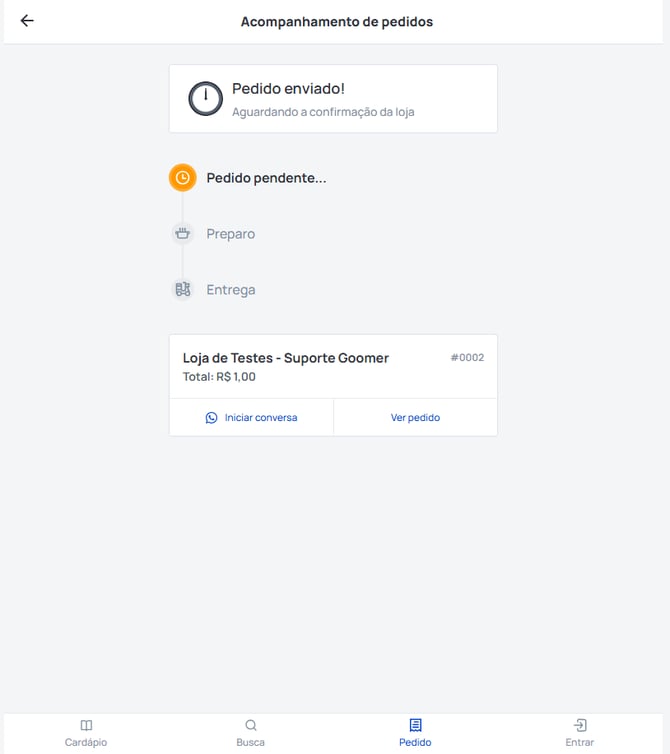Open the Entrar tab label

[580, 743]
